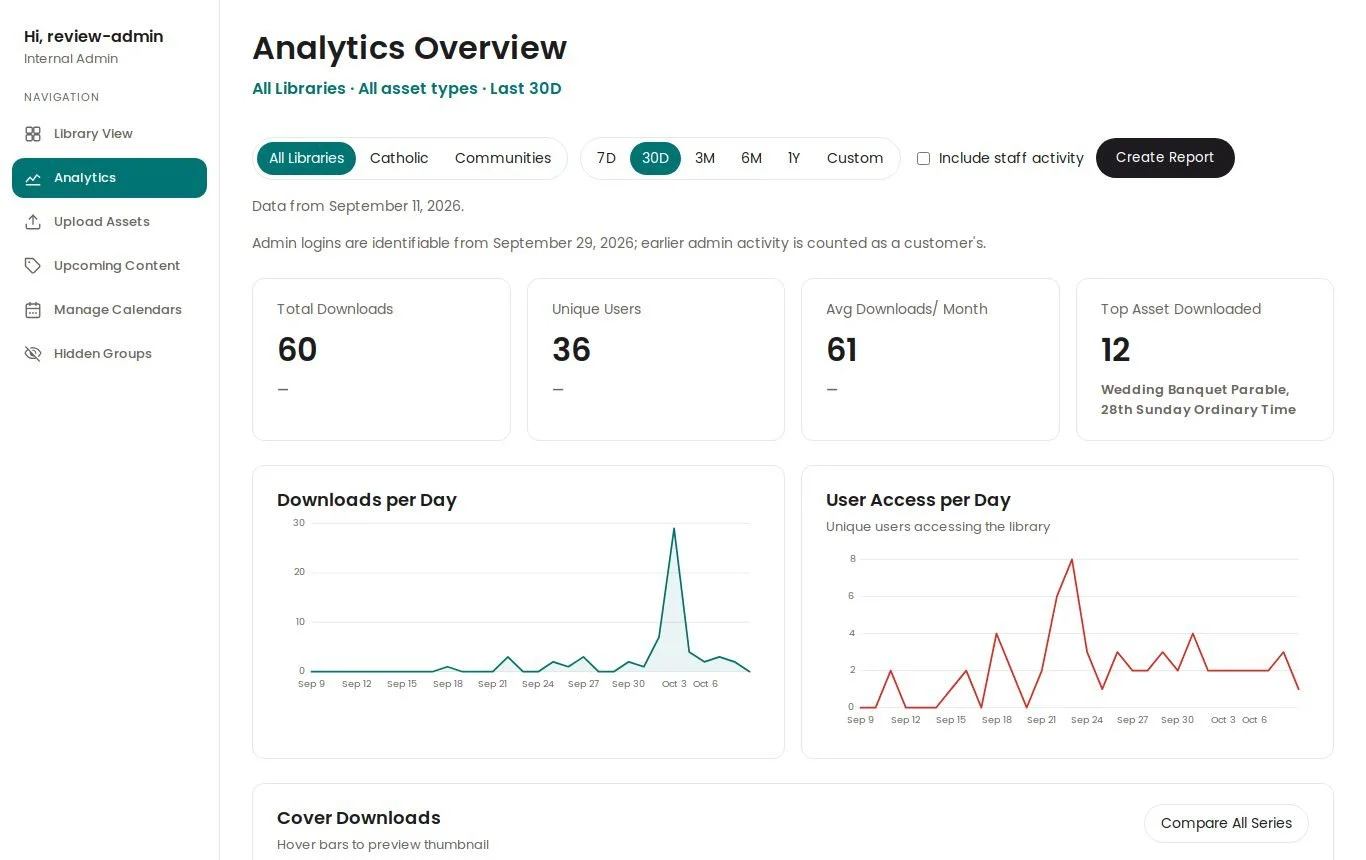Click the Library View grid icon
Screen dimensions: 1366x860
coord(33,134)
